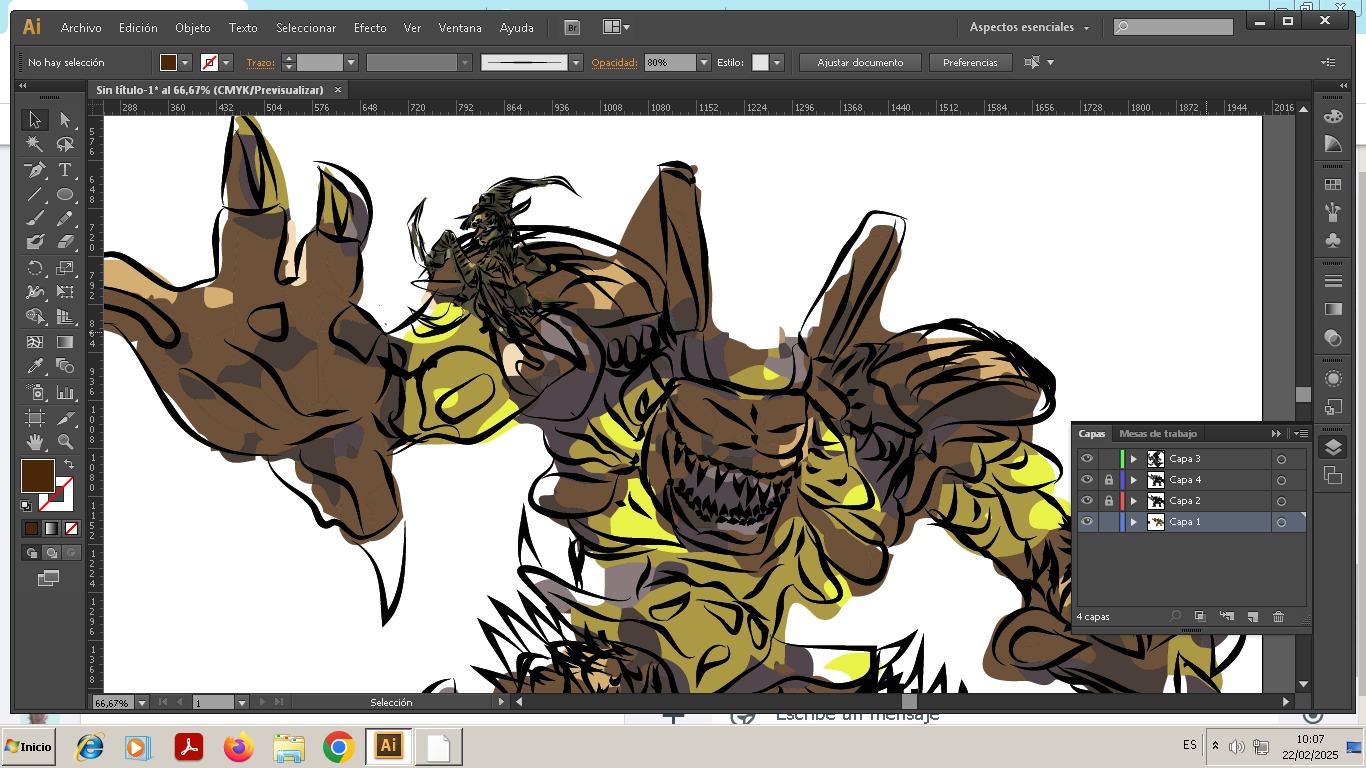Expand Capa 3 layer contents
Viewport: 1366px width, 768px height.
point(1133,459)
